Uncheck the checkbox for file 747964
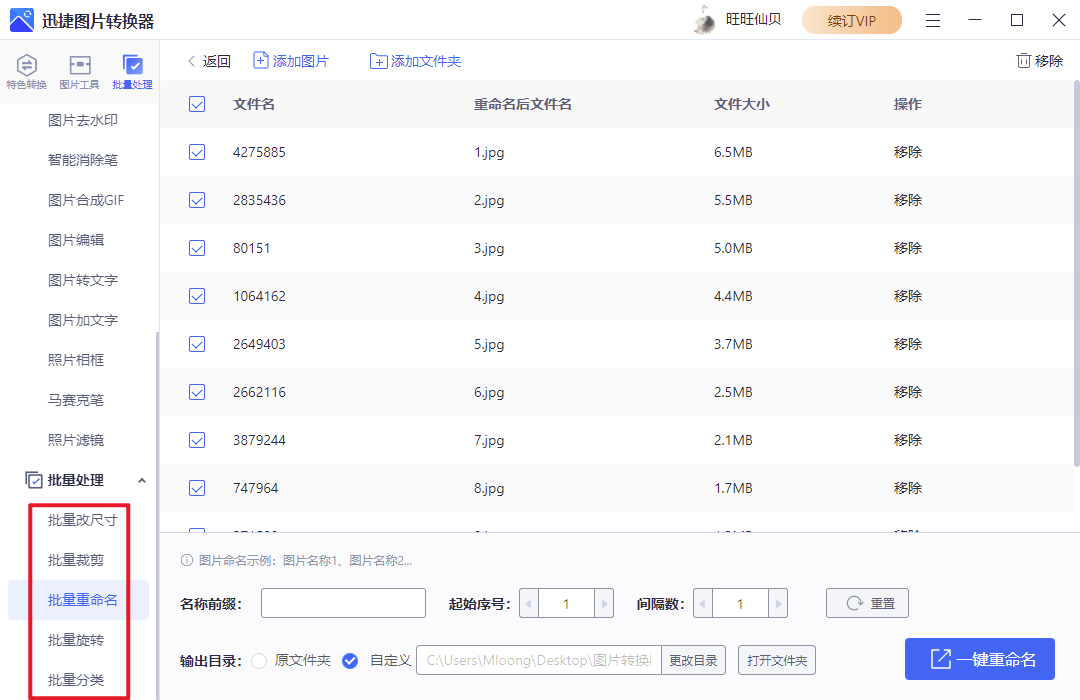This screenshot has width=1080, height=700. click(x=197, y=488)
